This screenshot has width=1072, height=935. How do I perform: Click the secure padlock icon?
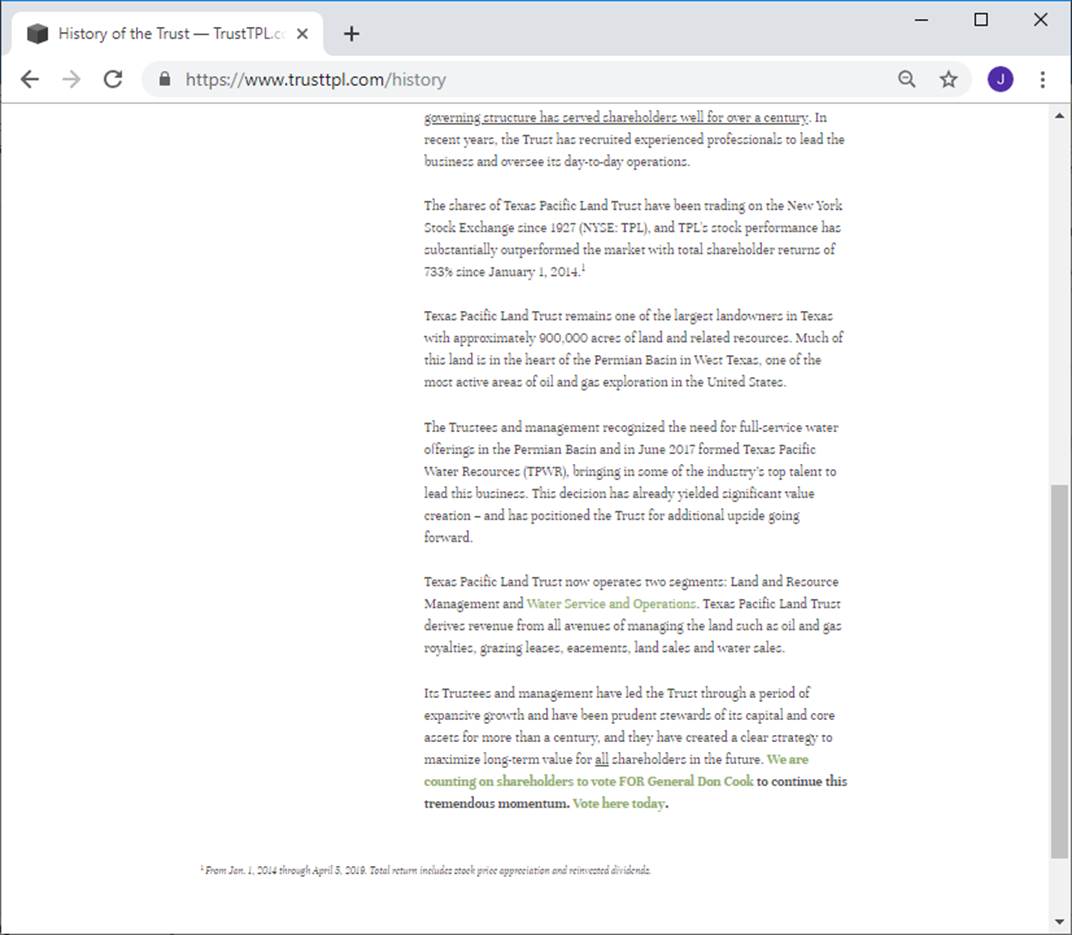[165, 80]
